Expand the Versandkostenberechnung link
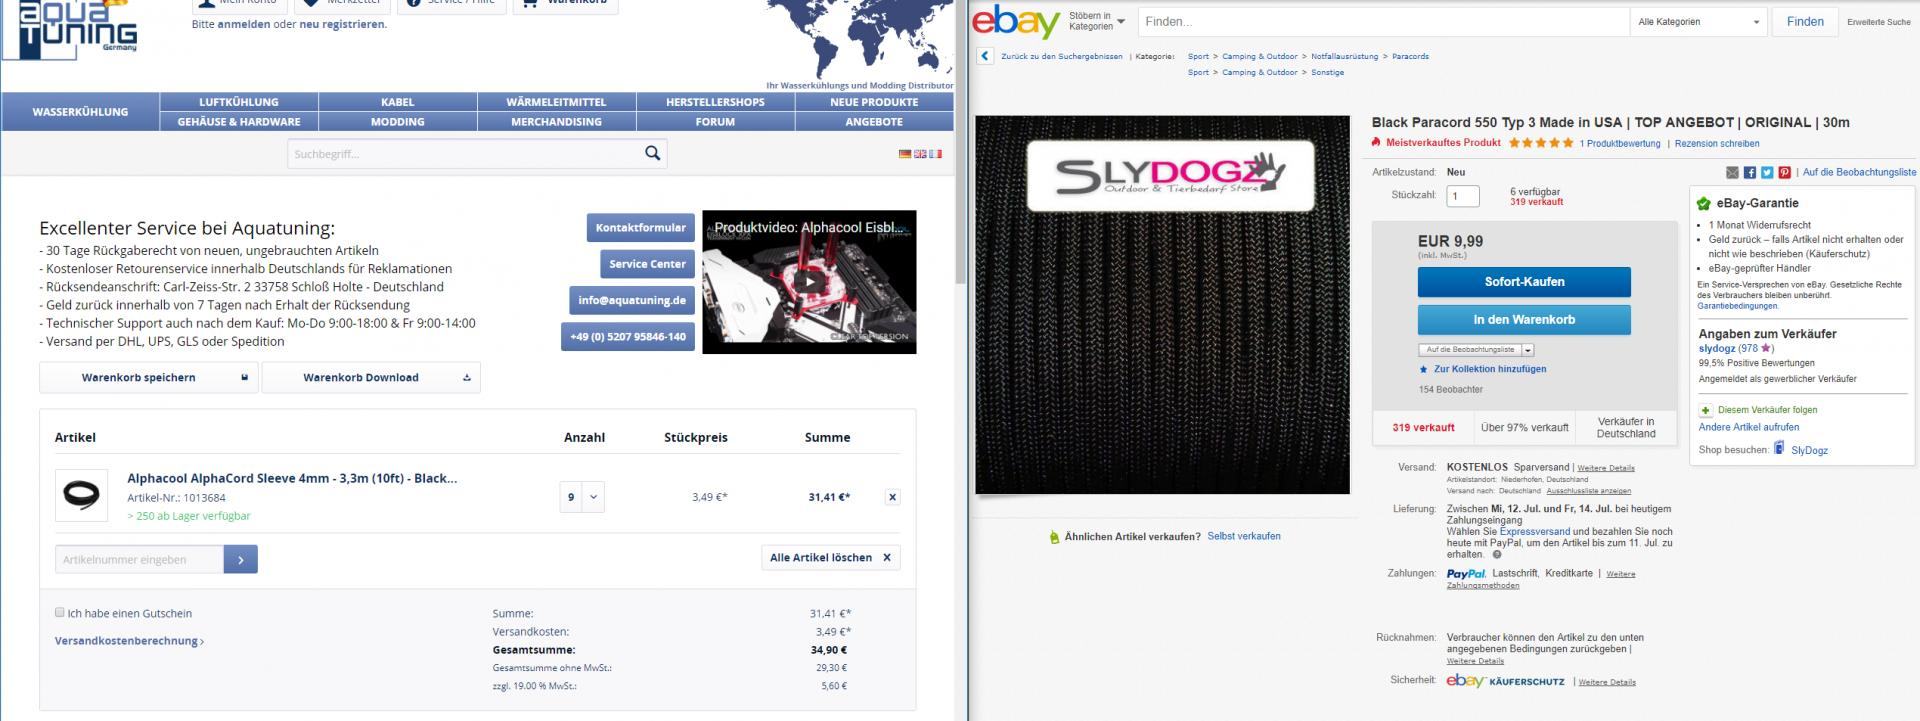Image resolution: width=1920 pixels, height=721 pixels. [x=129, y=641]
